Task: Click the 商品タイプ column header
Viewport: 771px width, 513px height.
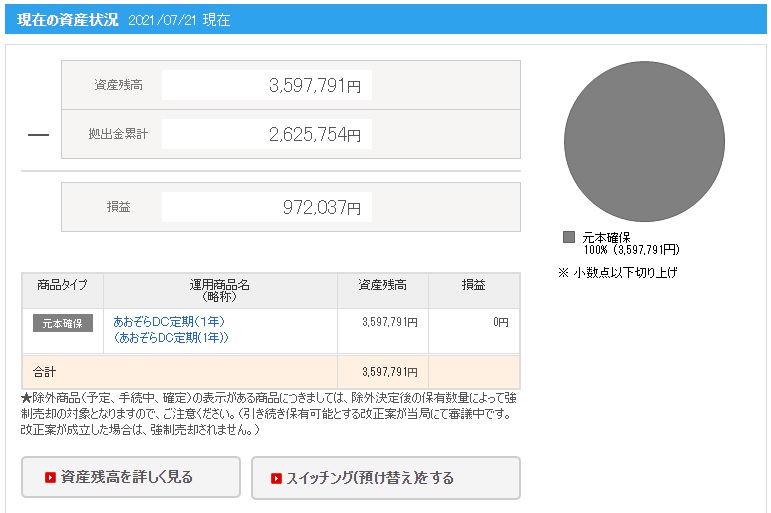Action: point(62,286)
